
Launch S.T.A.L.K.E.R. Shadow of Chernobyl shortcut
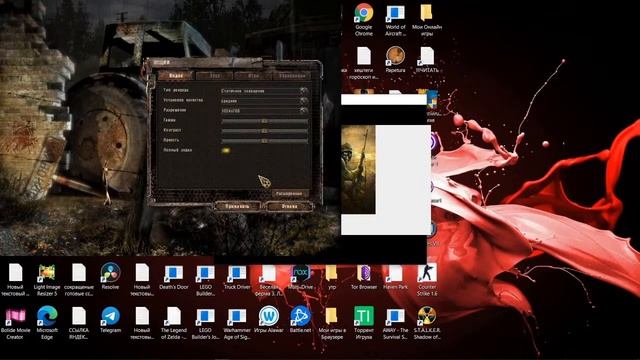tap(427, 323)
